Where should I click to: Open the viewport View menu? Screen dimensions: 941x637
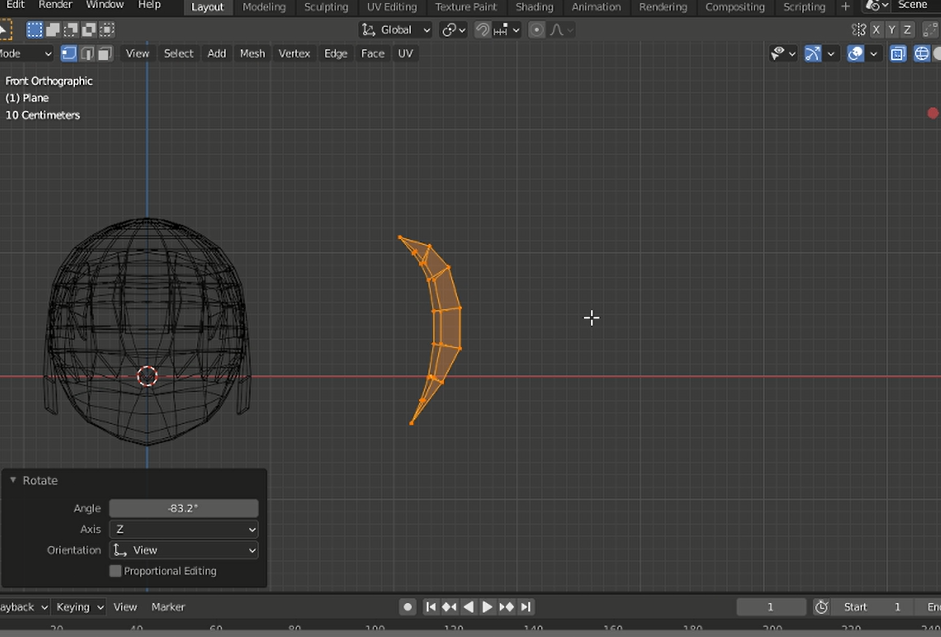(137, 53)
